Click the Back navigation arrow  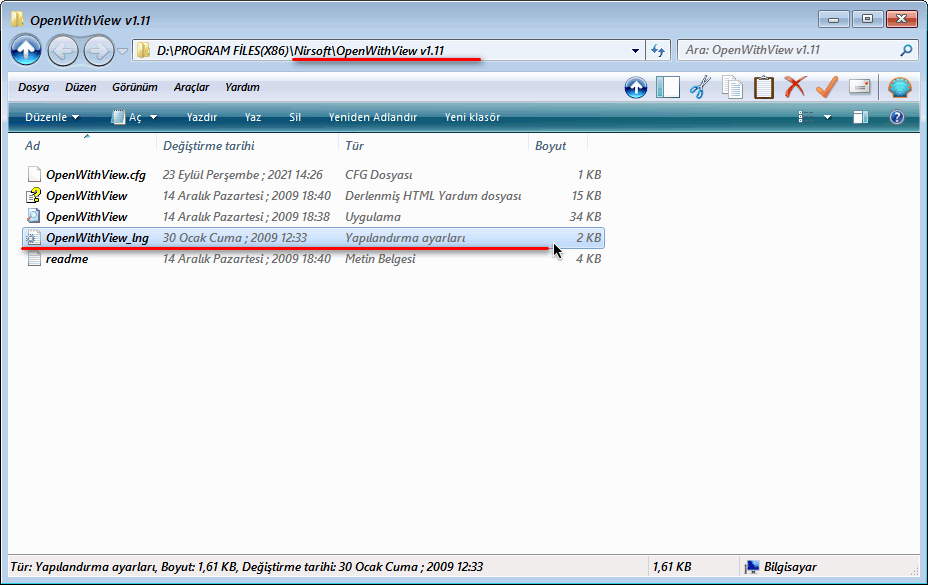[x=63, y=51]
